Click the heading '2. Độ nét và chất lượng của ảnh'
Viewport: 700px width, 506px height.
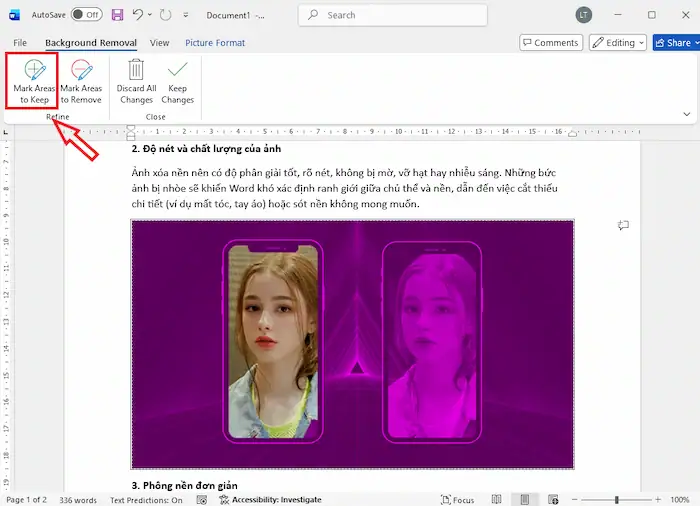coord(206,149)
